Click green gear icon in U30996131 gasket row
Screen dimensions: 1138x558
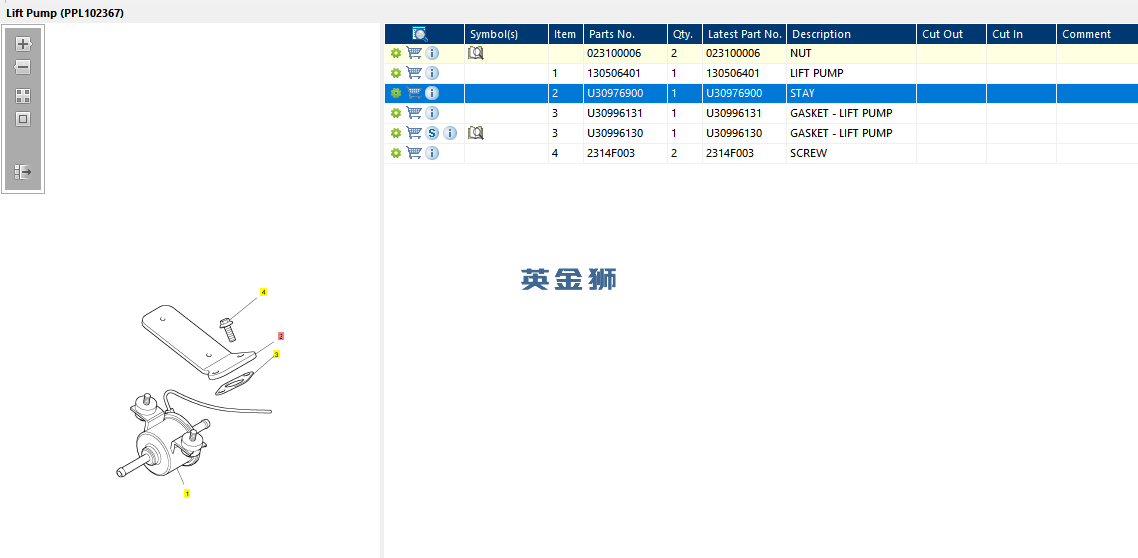(396, 113)
